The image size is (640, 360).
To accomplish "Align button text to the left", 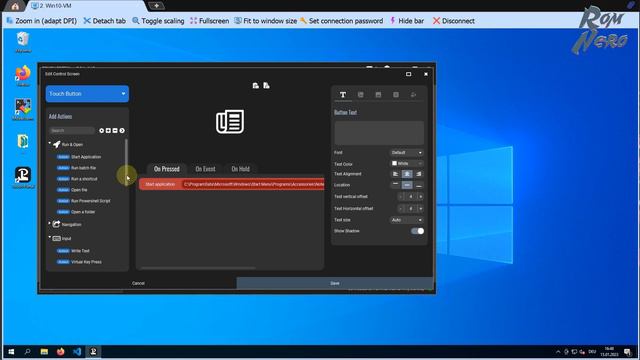I will [396, 174].
